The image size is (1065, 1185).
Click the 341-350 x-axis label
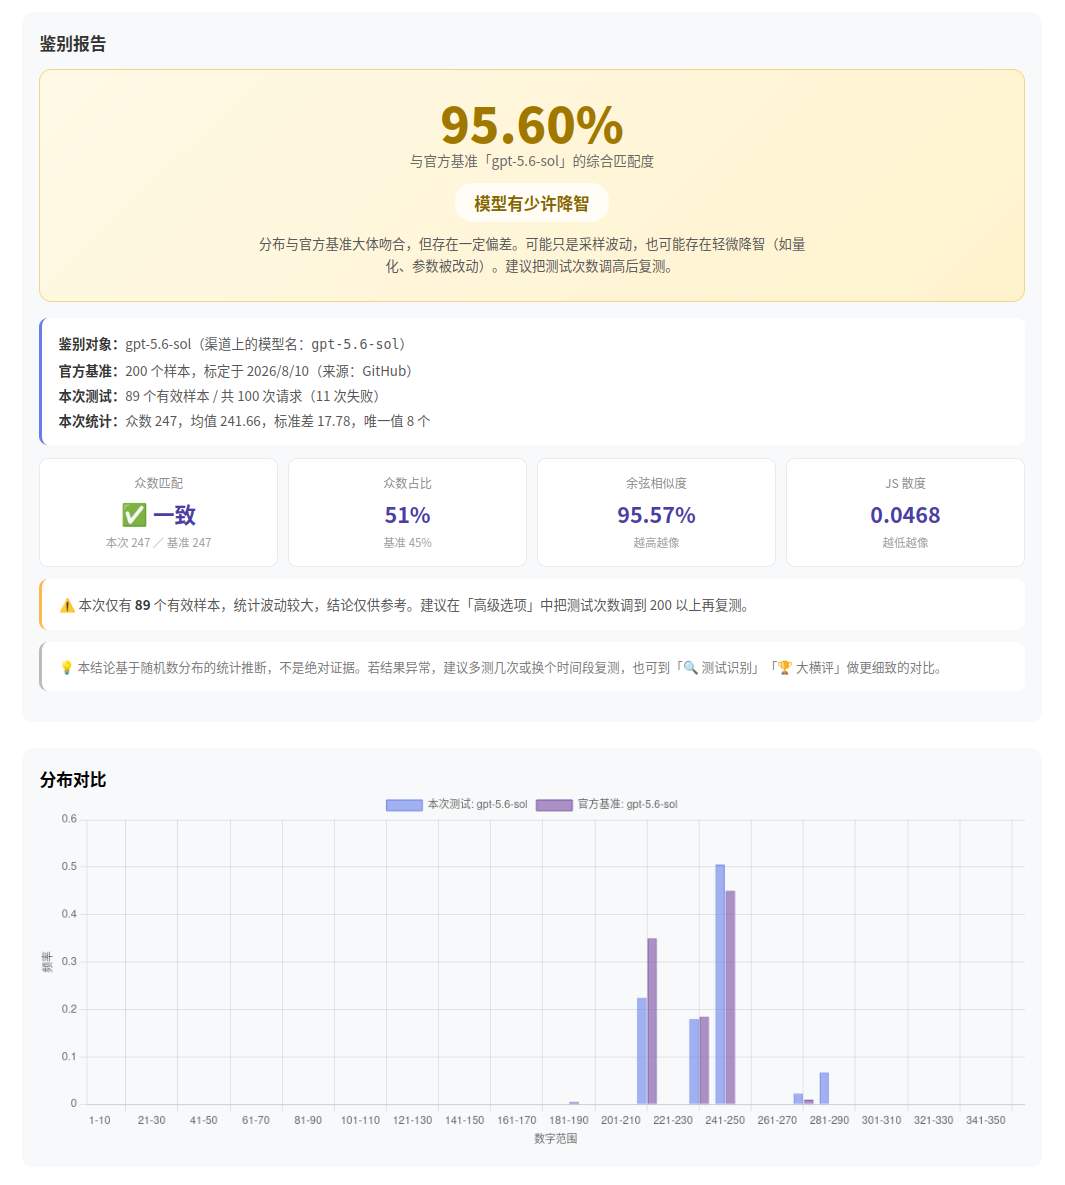coord(986,1120)
